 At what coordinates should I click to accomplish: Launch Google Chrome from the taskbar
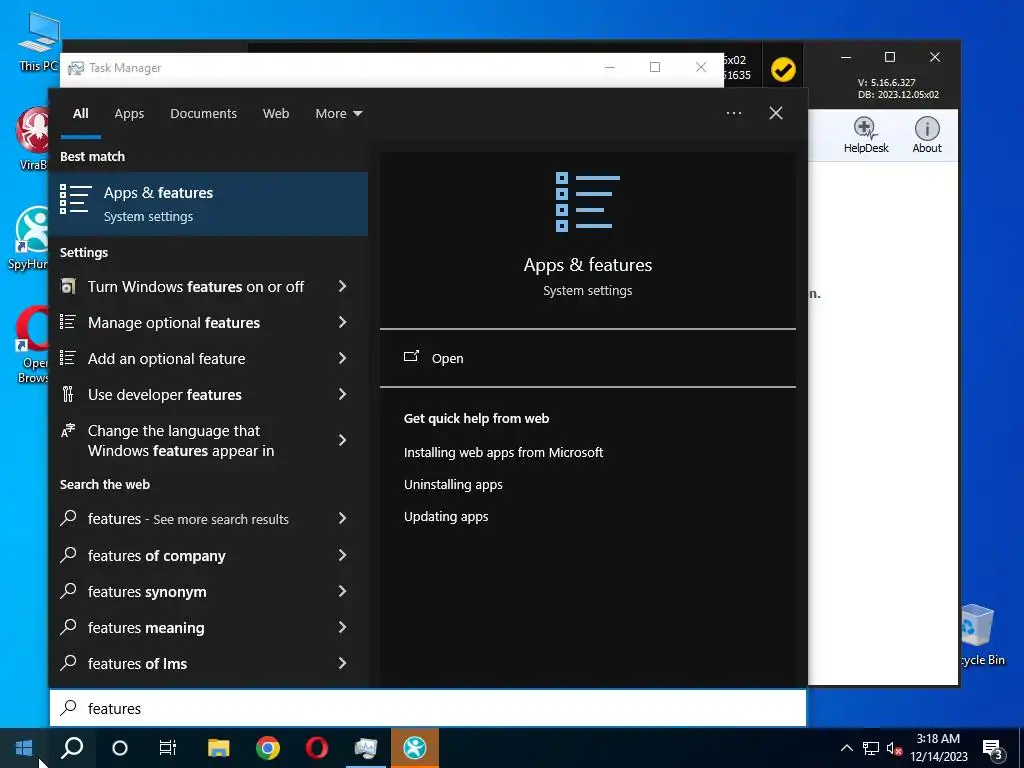point(268,748)
